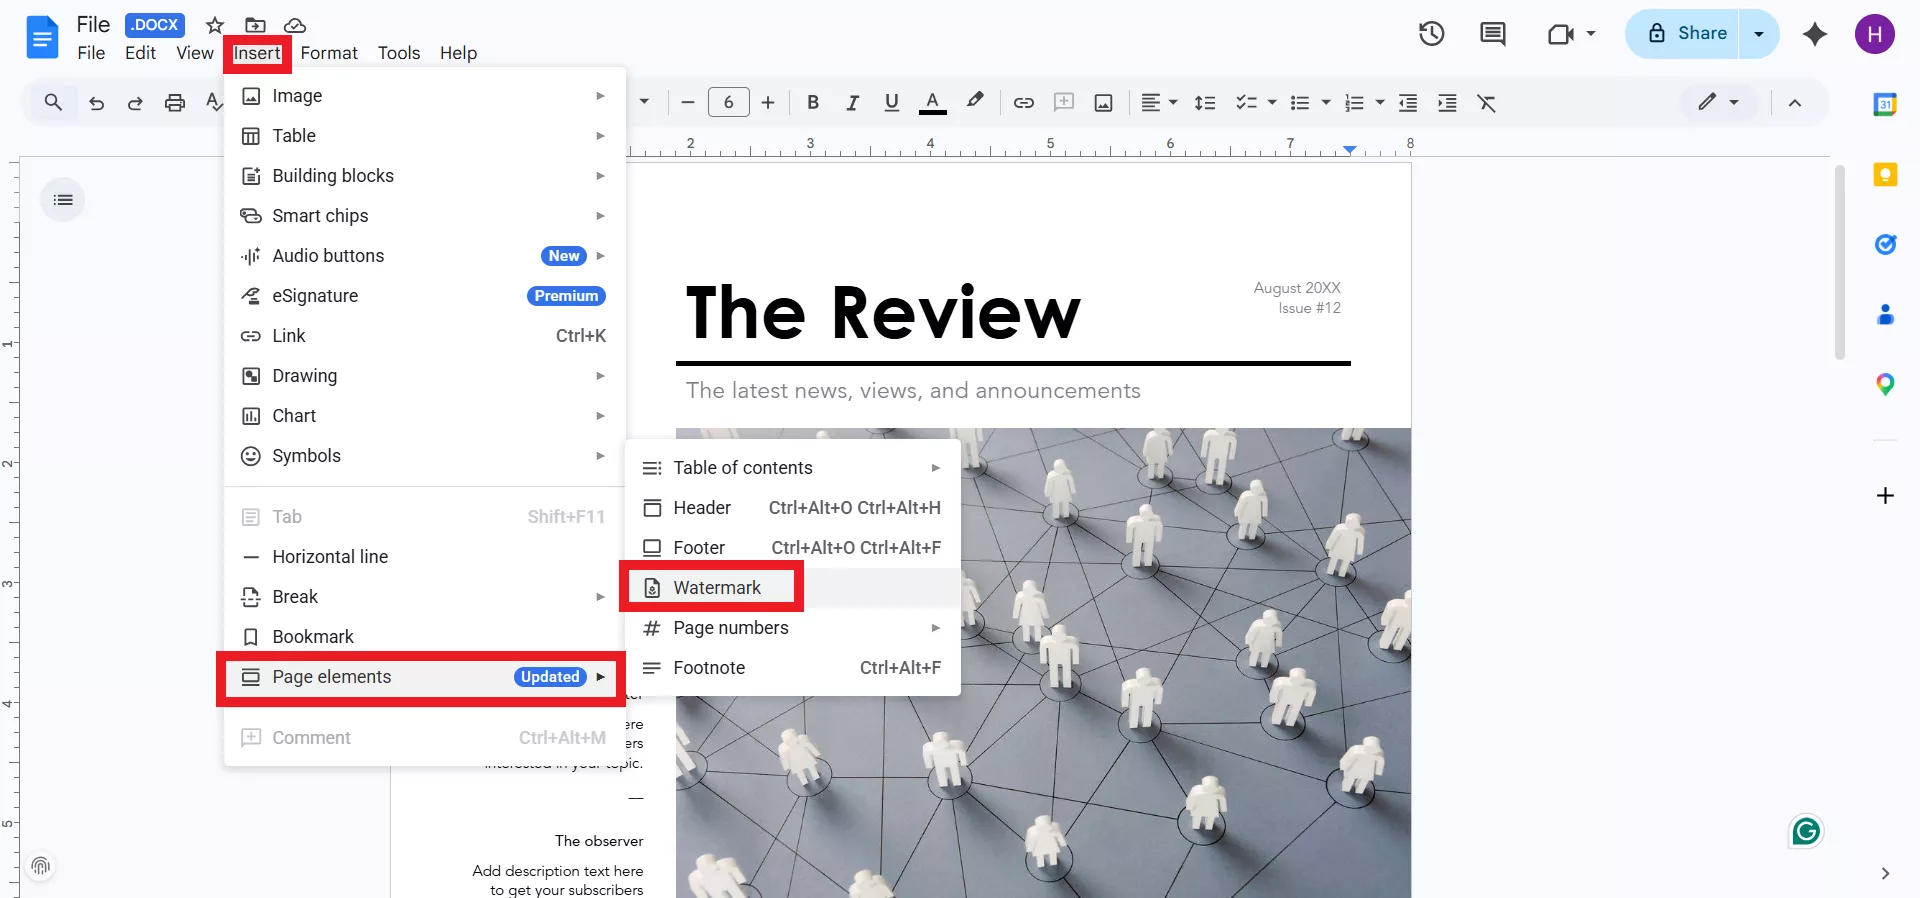Open Page numbers submenu
Image resolution: width=1920 pixels, height=898 pixels.
tap(792, 628)
